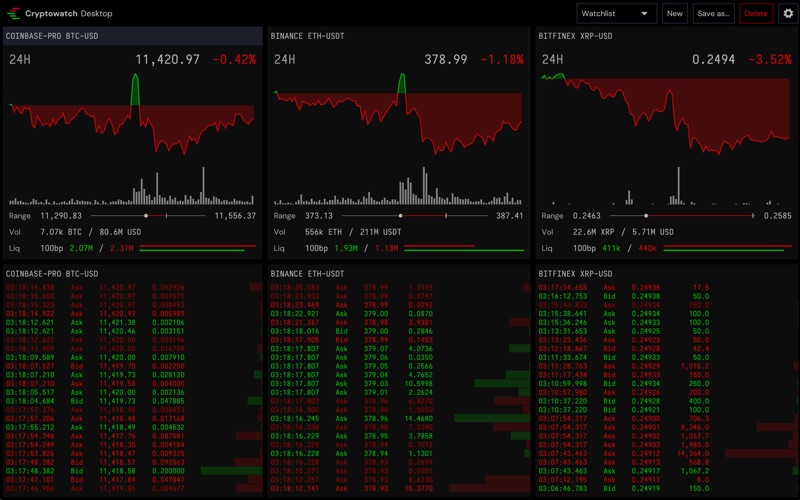Click the BTC trade row at 03:17:55.212
Image resolution: width=800 pixels, height=500 pixels.
[x=133, y=428]
